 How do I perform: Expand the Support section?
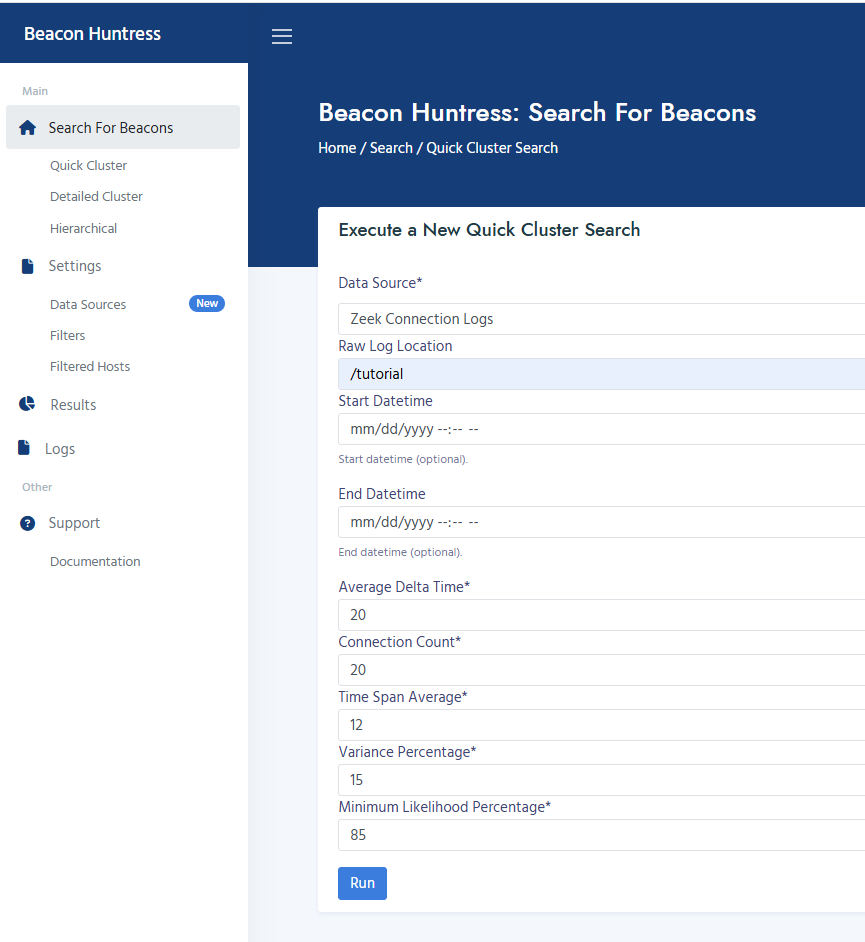pos(74,523)
